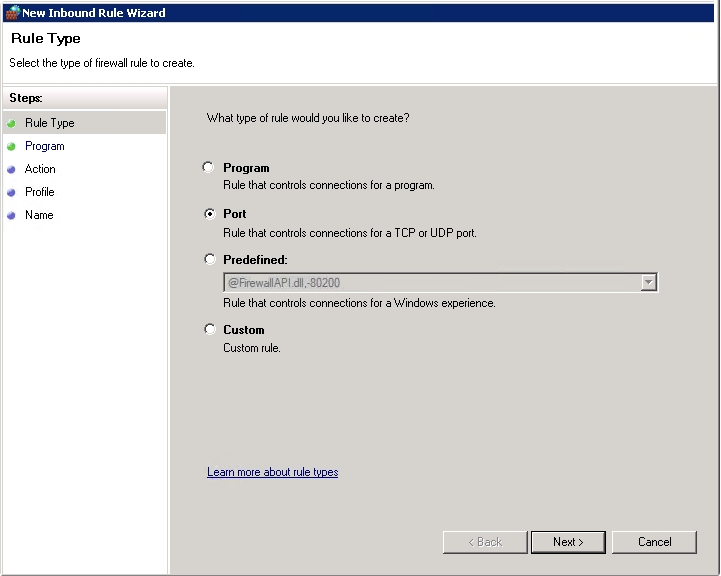
Task: Go to the Program step in sidebar
Action: coord(45,146)
